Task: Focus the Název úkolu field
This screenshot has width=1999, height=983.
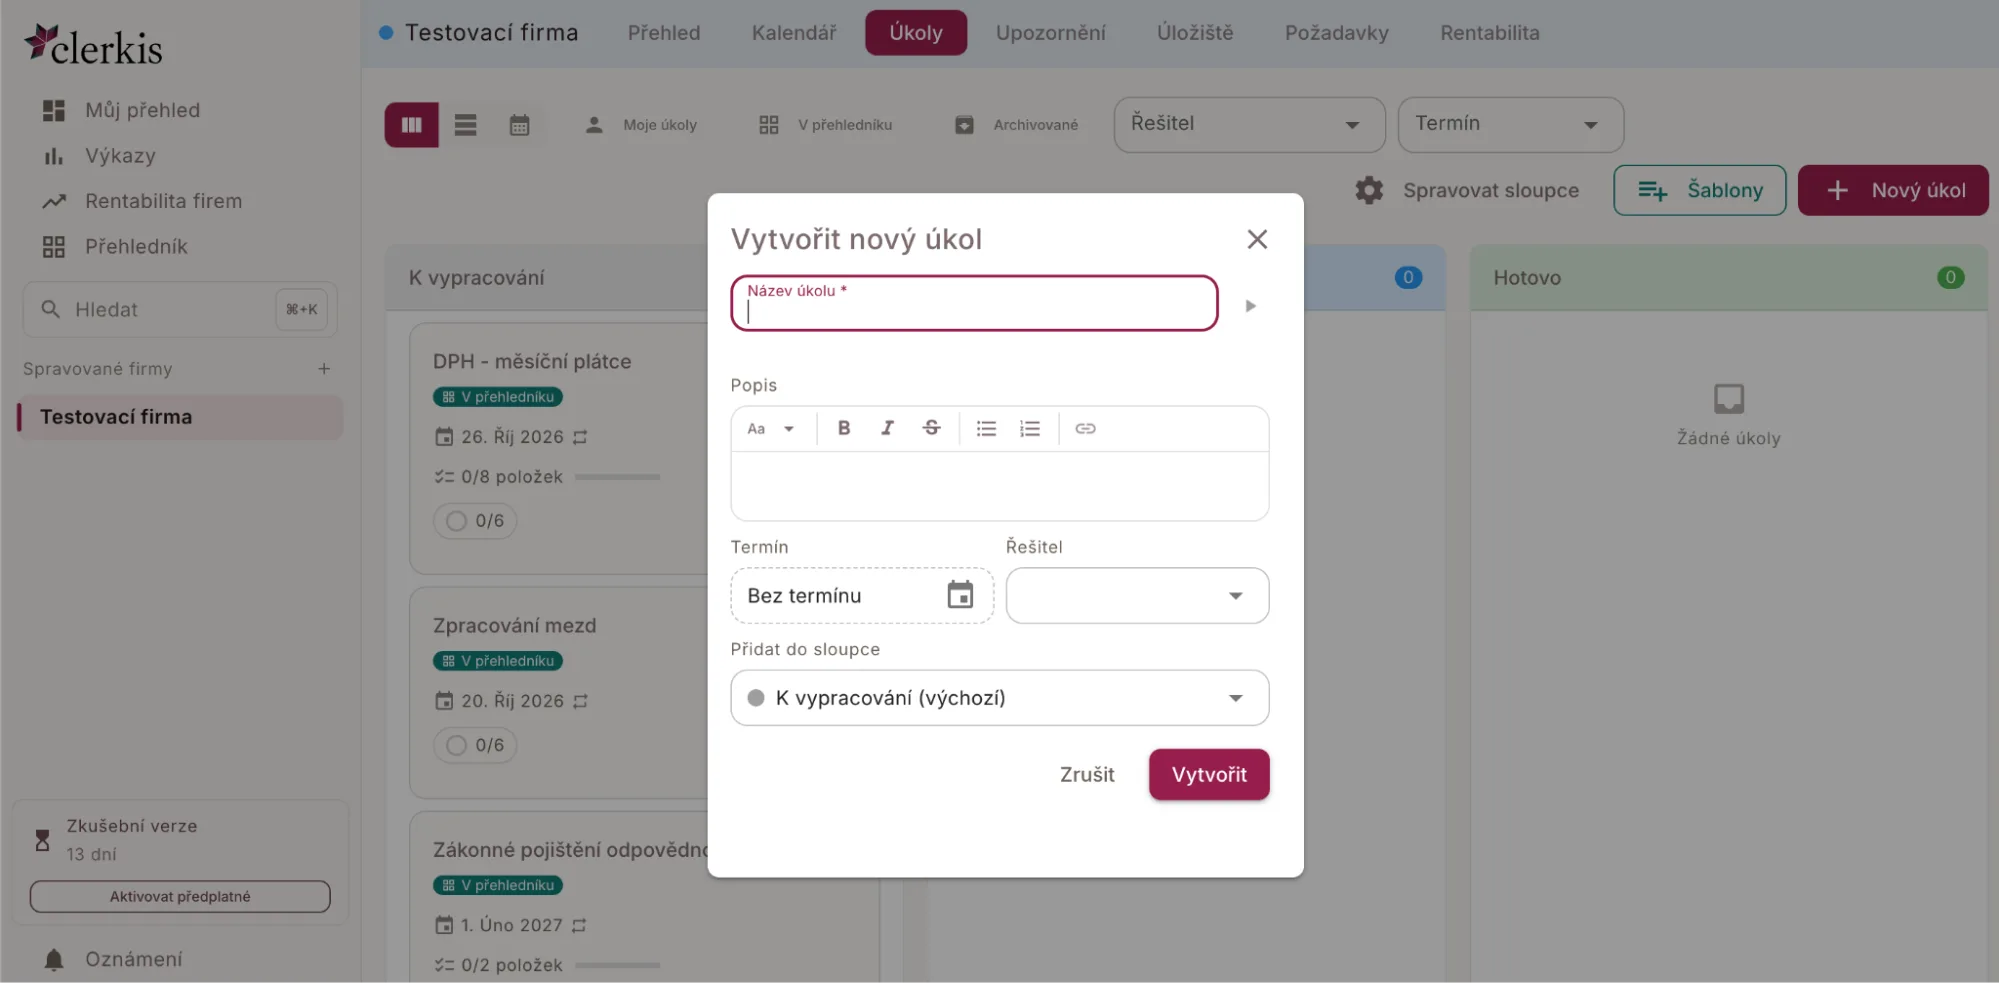Action: point(974,303)
